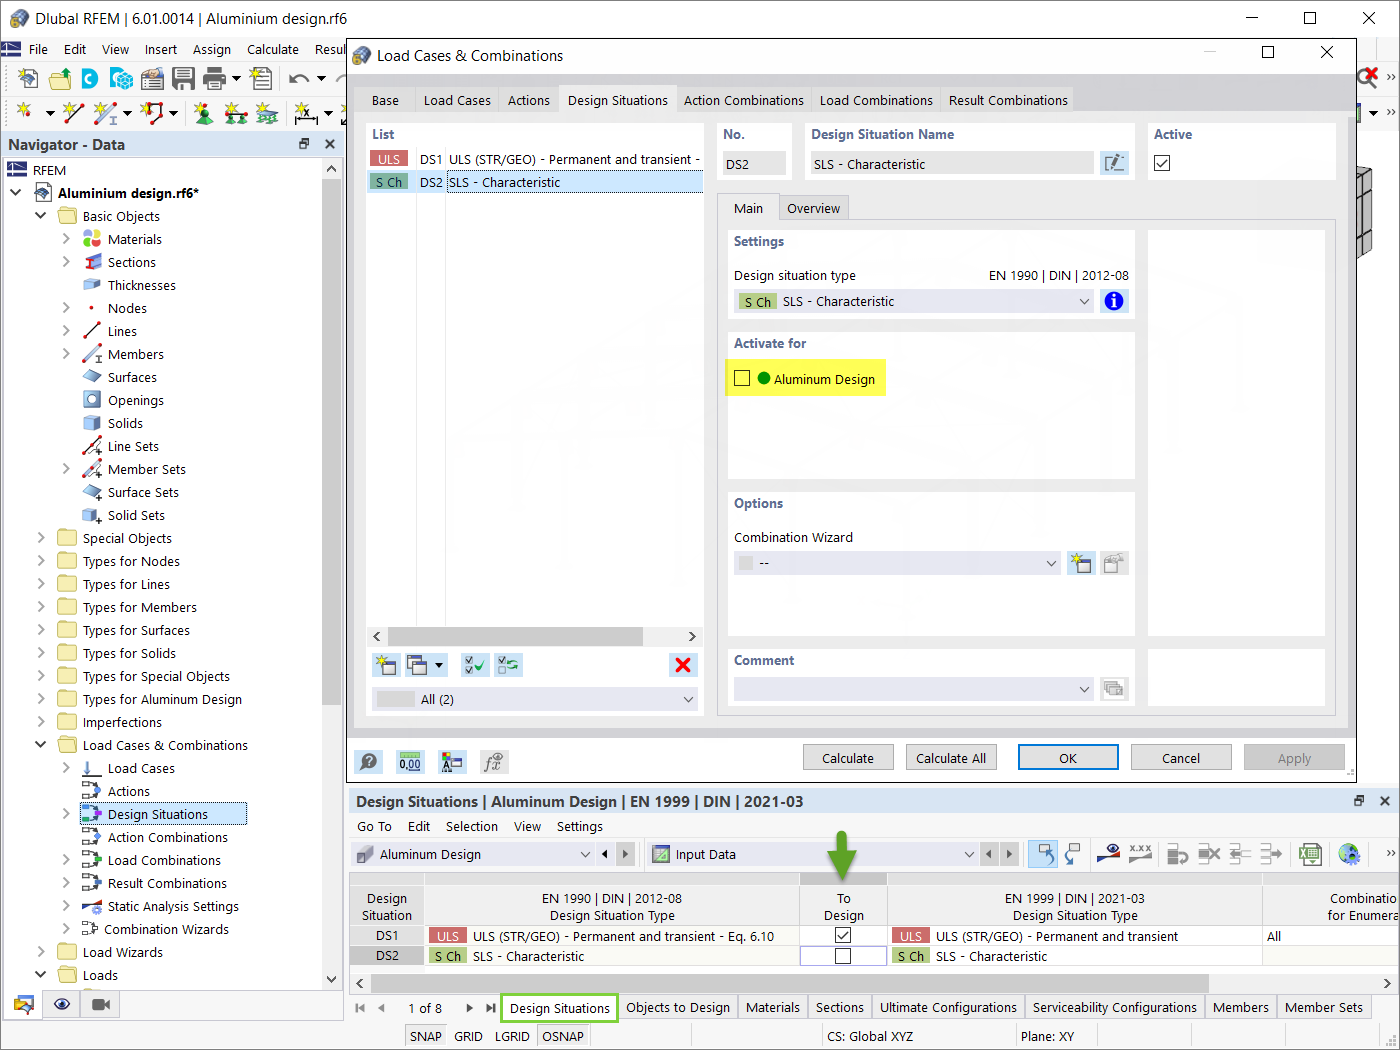Click the Save icon in the main toolbar
Screen dimensions: 1400x1050
click(184, 78)
